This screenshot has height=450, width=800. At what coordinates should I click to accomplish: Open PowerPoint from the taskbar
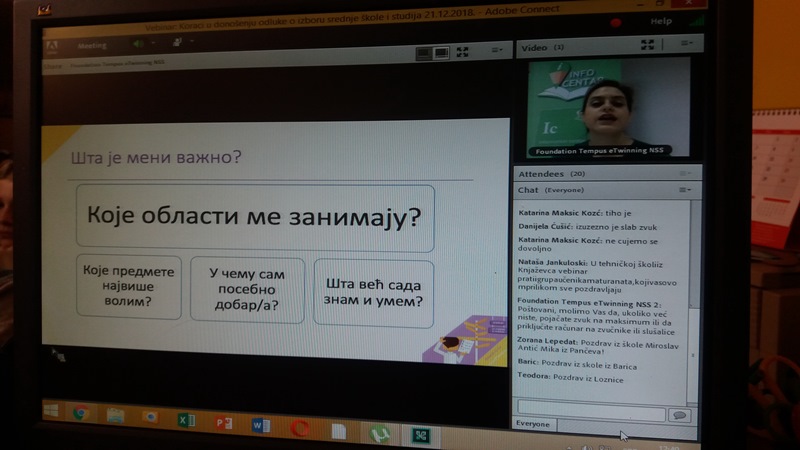[x=223, y=422]
